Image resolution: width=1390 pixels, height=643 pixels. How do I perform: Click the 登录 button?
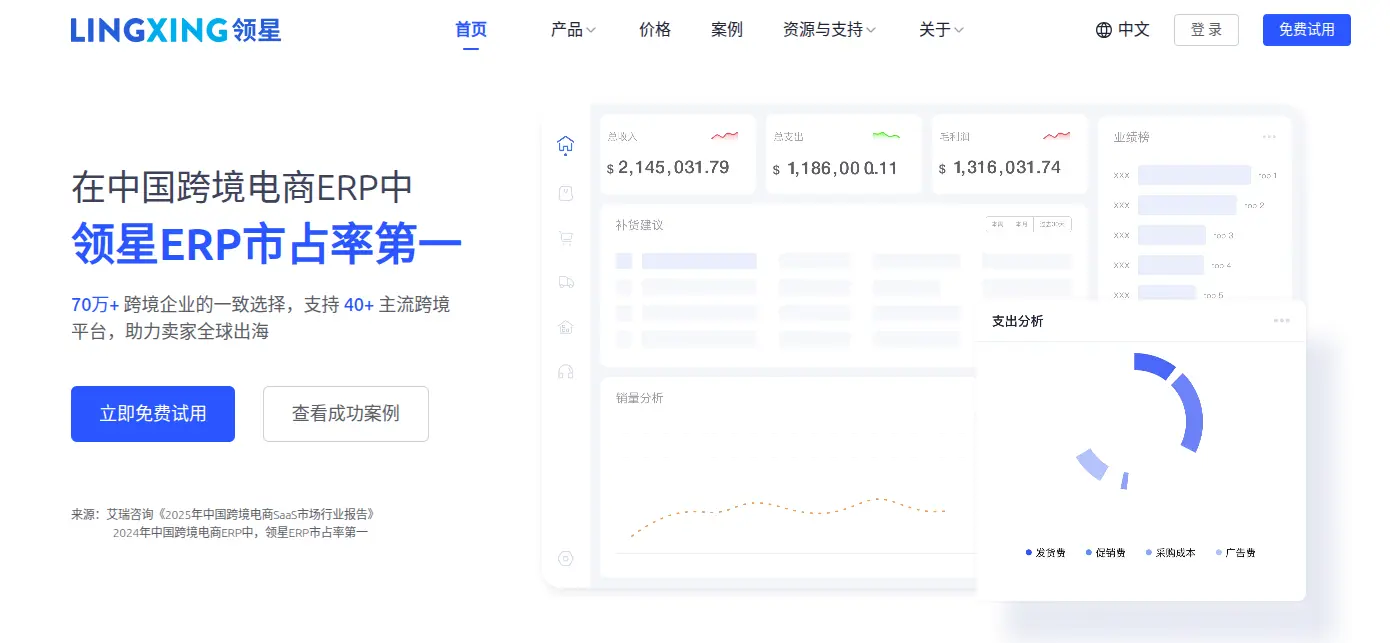[x=1206, y=30]
